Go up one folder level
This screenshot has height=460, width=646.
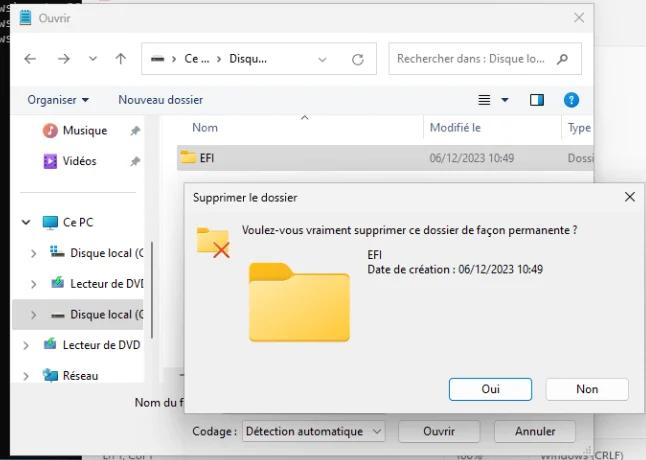[121, 59]
